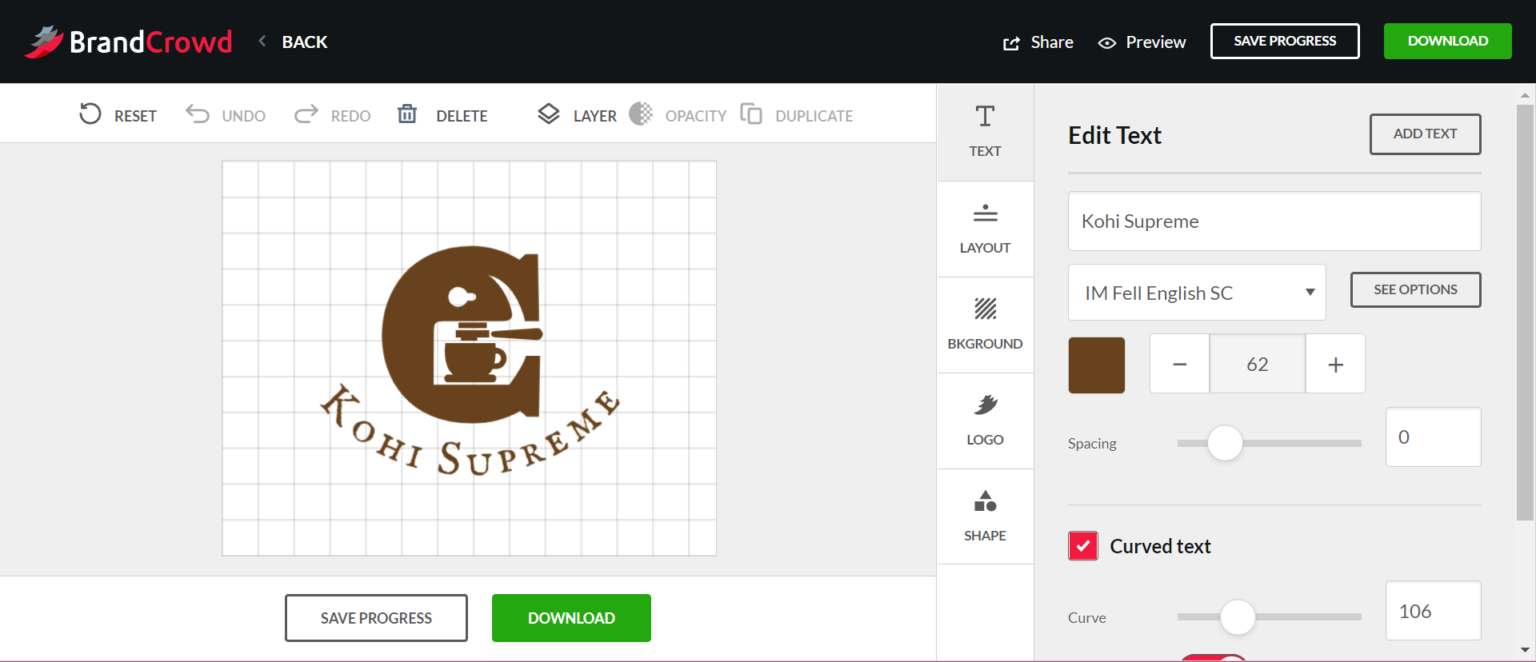
Task: Open the Shape panel
Action: pos(985,516)
